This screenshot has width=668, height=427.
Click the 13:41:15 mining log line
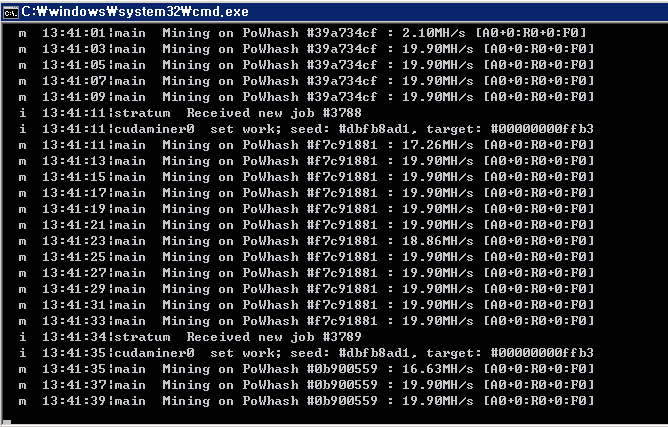click(306, 177)
